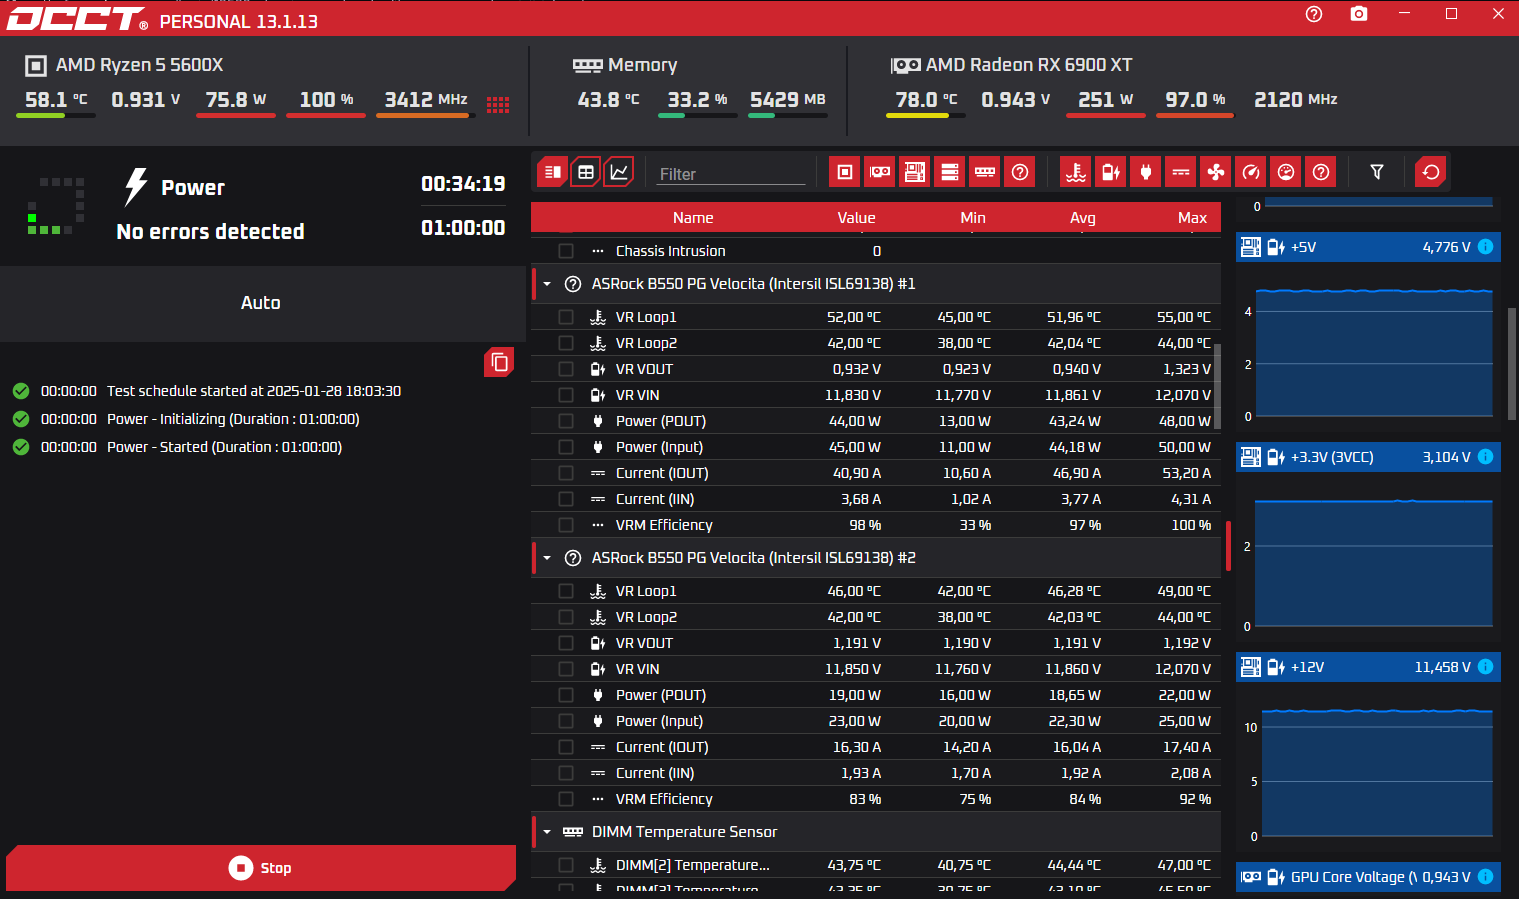Click the CPU temperature 58.1 °C reading
The image size is (1519, 899).
(x=56, y=100)
